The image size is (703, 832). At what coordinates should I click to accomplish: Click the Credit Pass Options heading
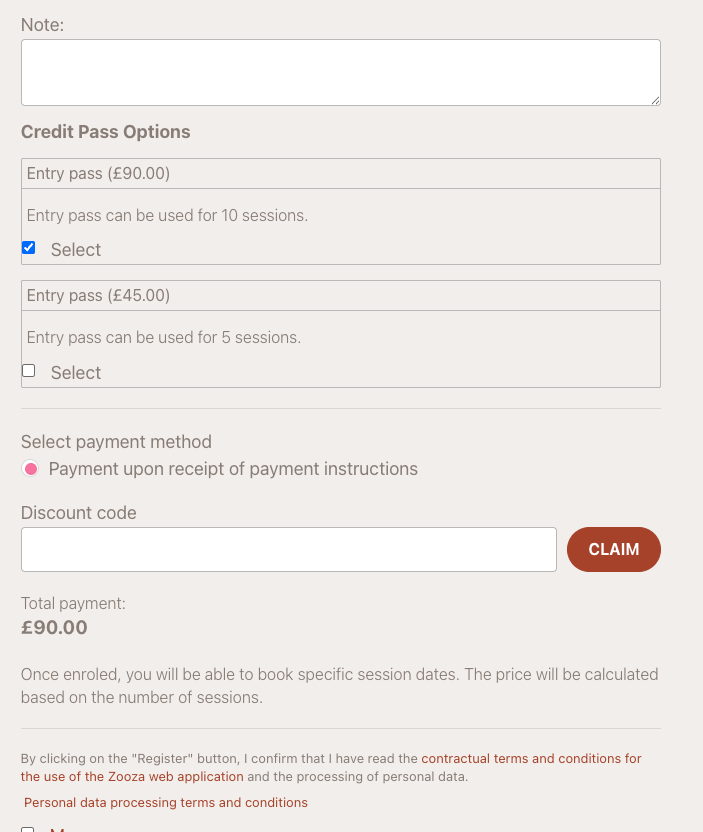[105, 131]
